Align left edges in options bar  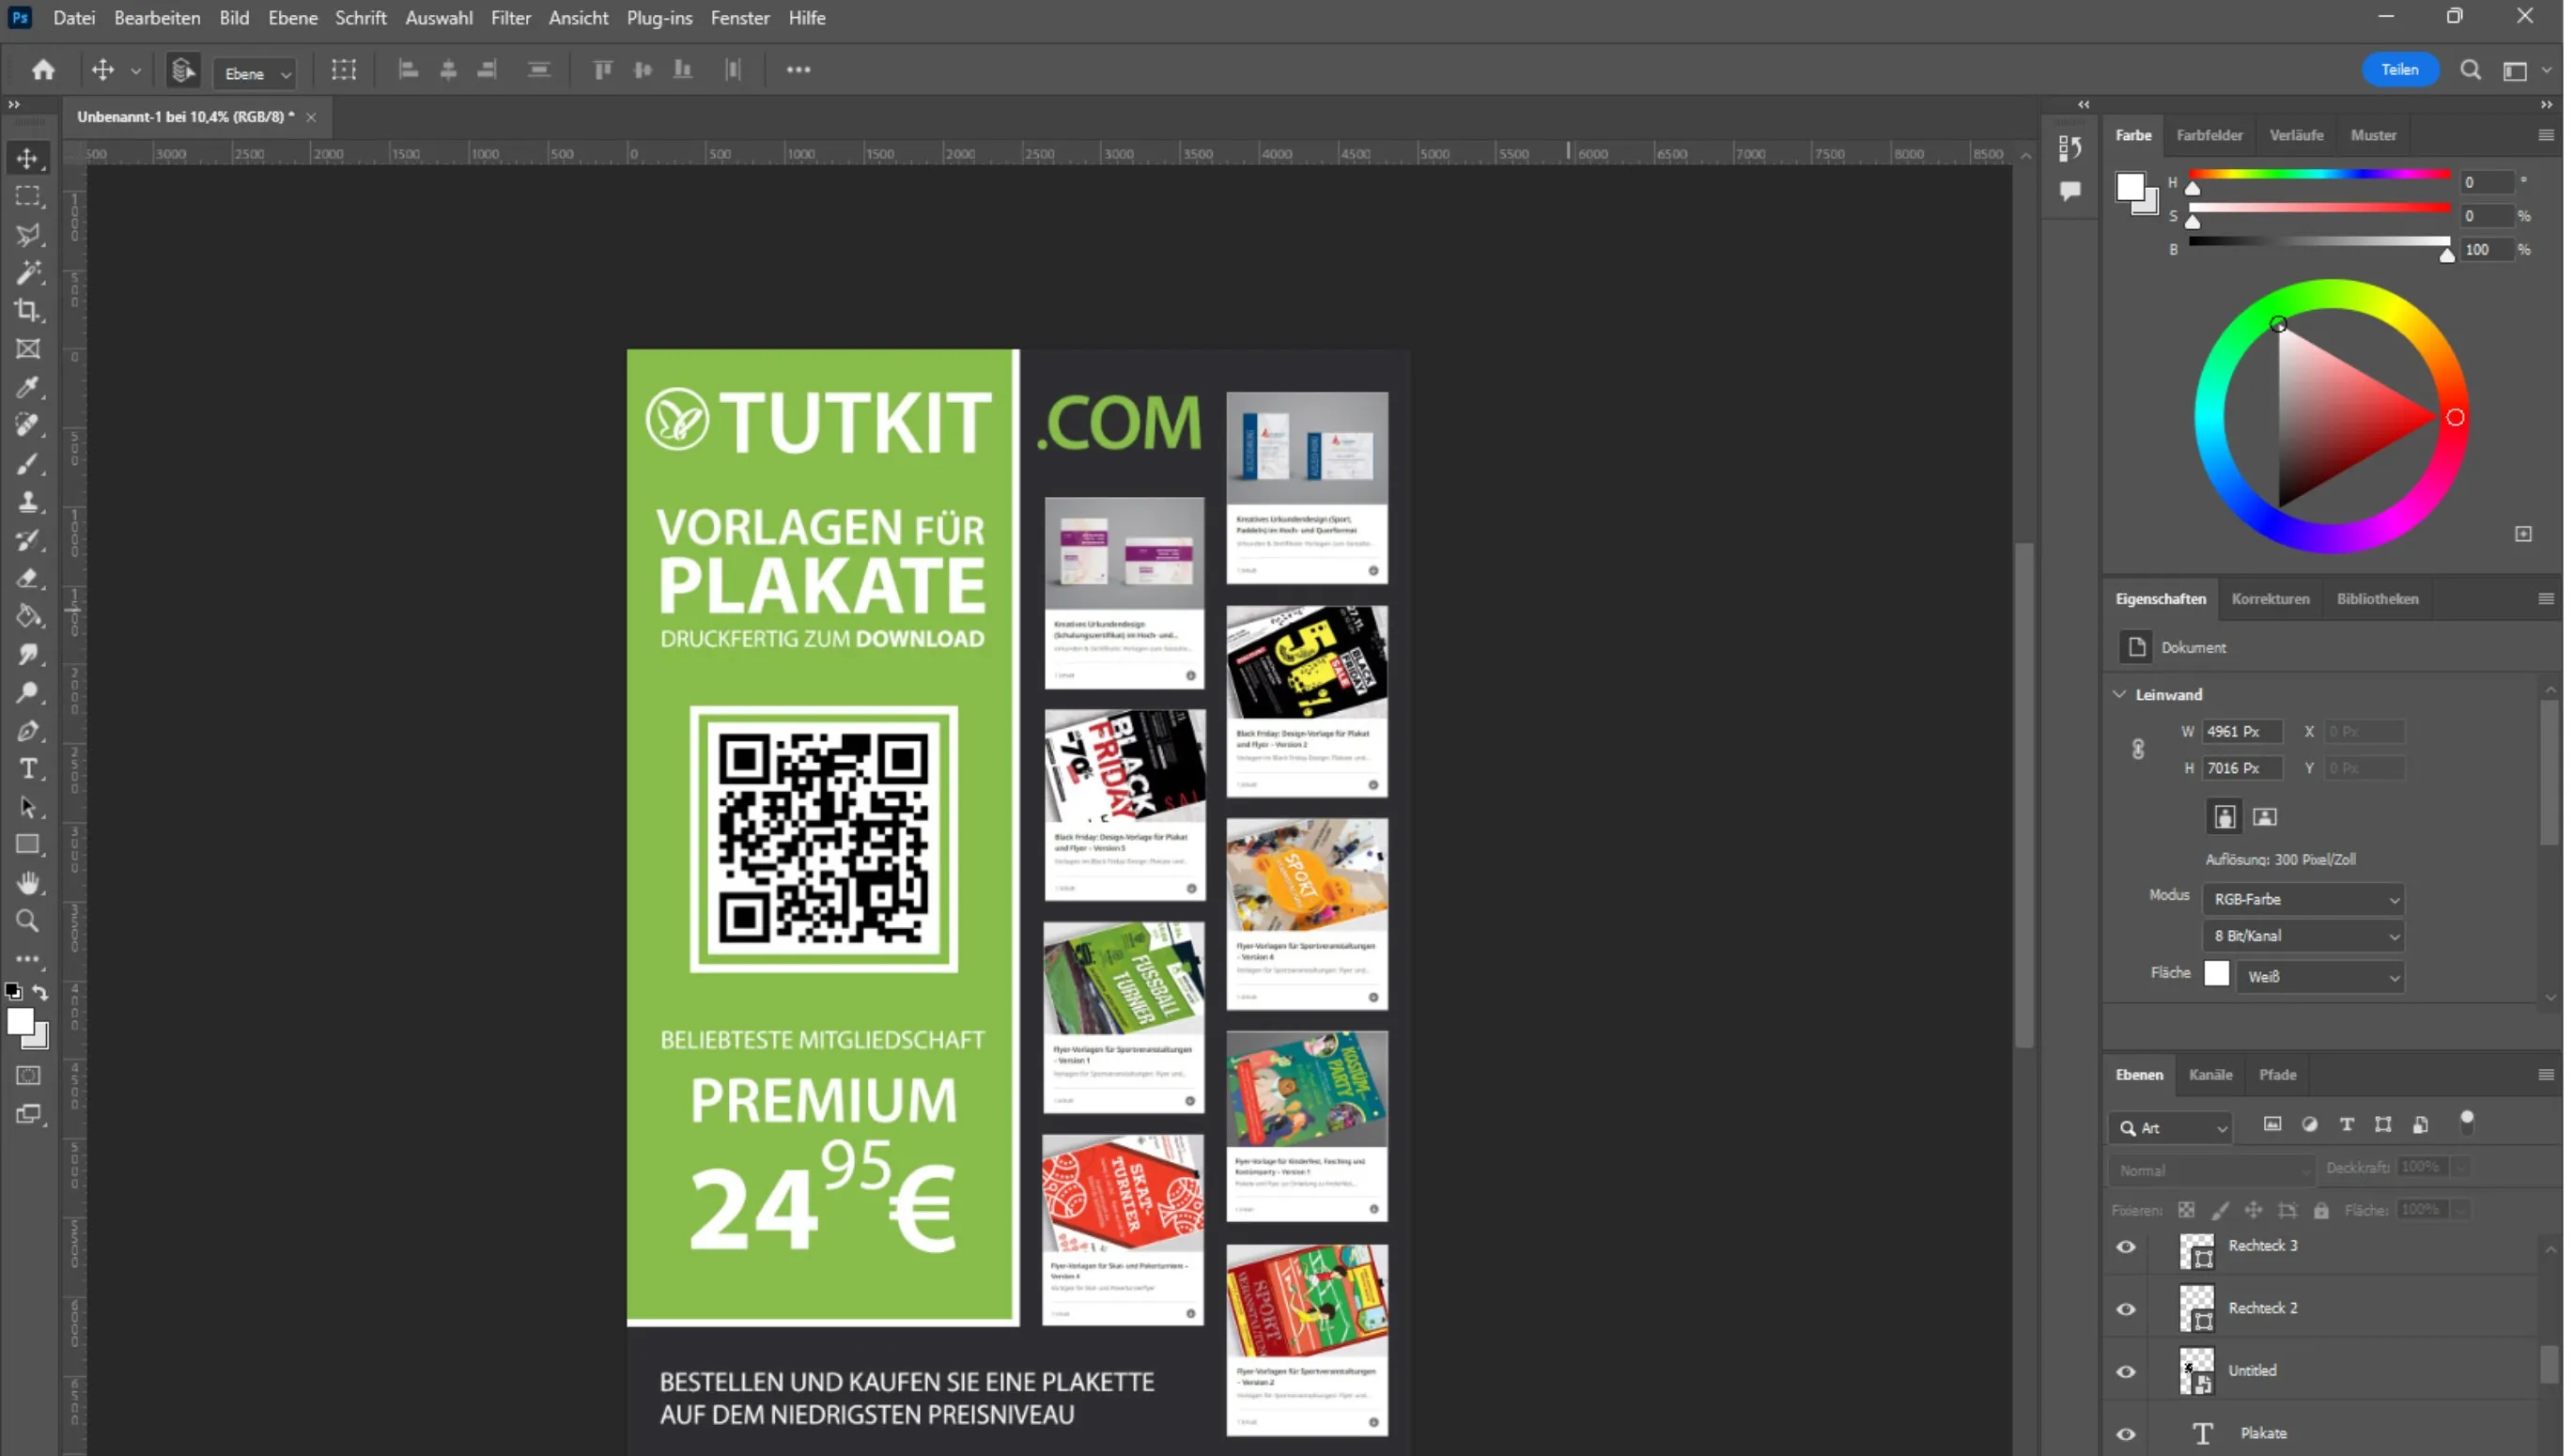[x=408, y=70]
